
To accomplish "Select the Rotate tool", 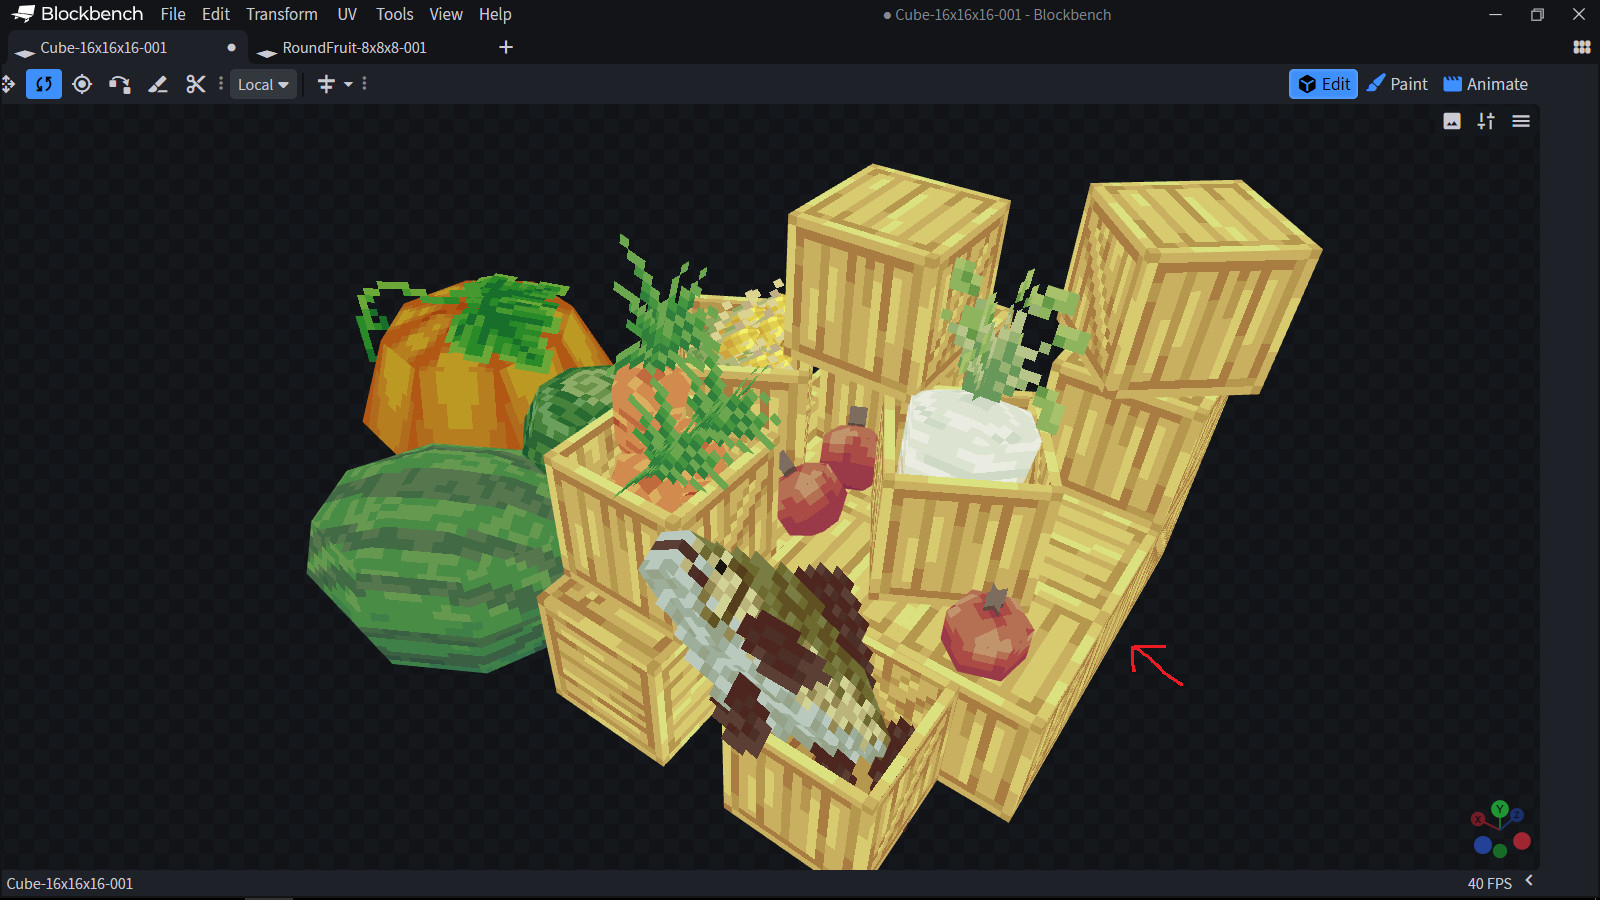I will click(x=44, y=84).
